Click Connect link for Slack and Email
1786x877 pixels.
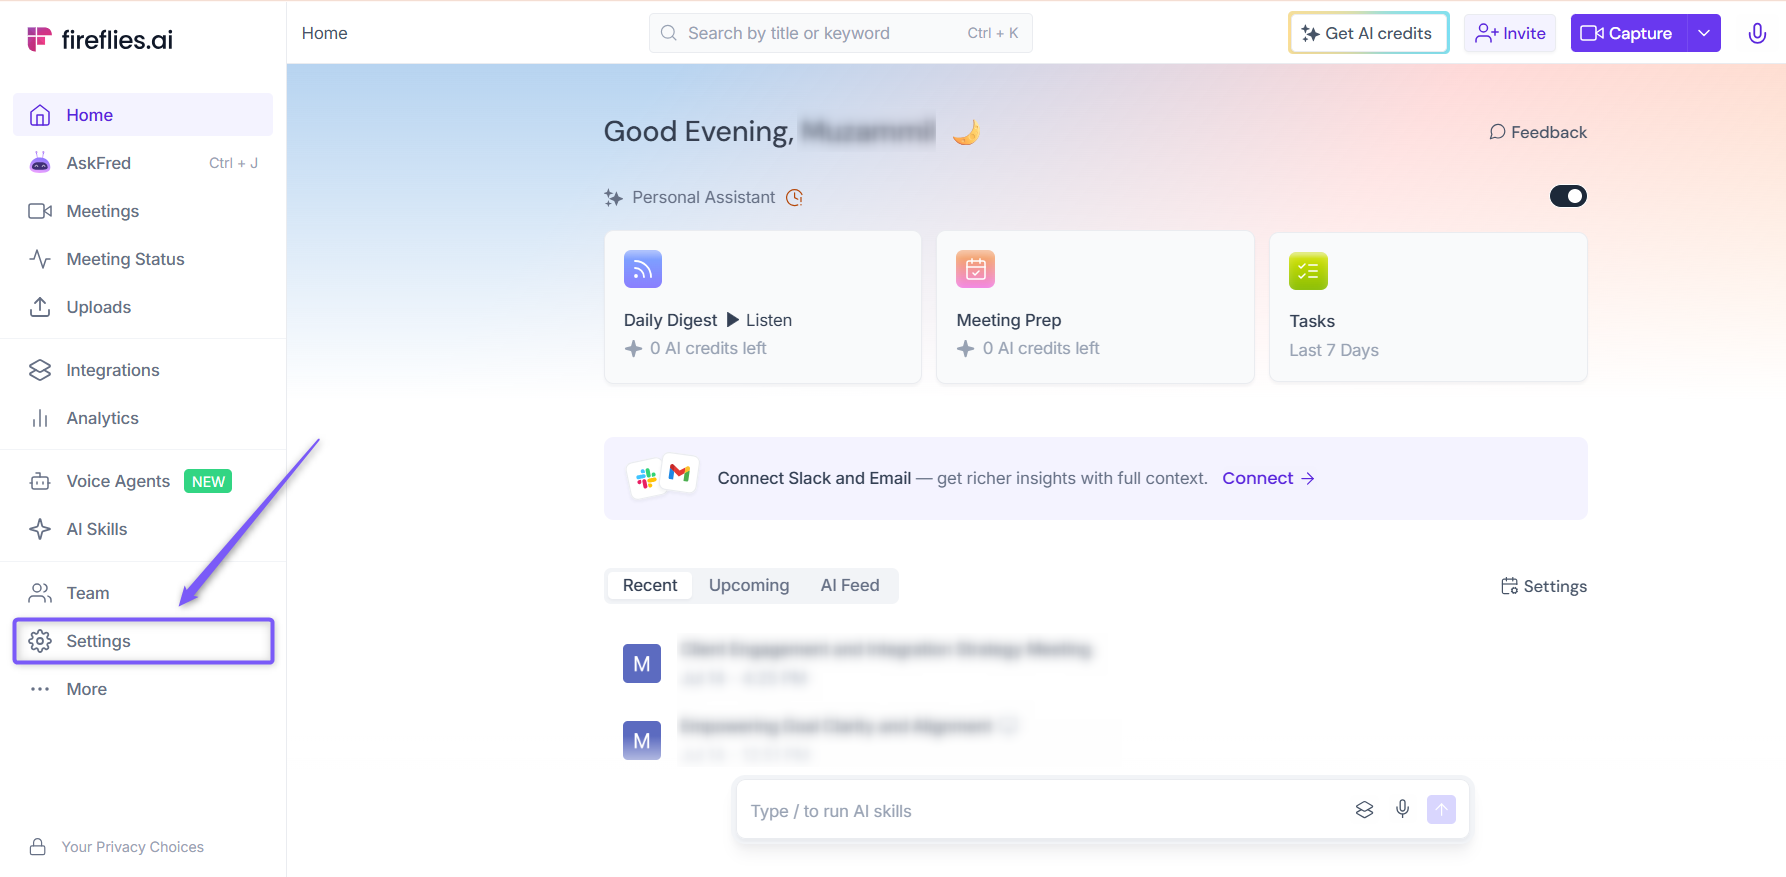[1268, 478]
